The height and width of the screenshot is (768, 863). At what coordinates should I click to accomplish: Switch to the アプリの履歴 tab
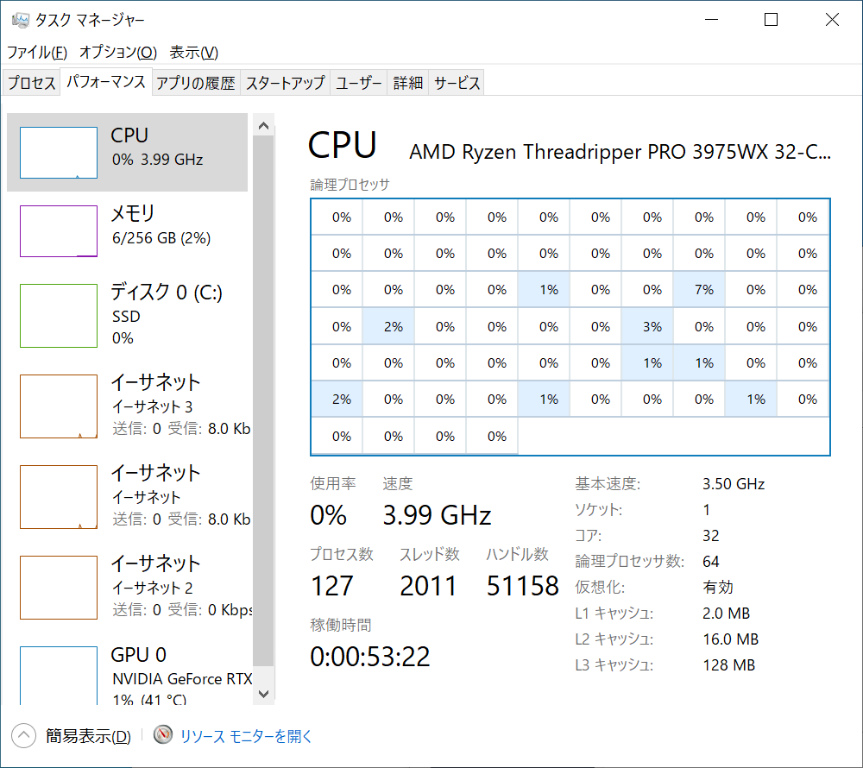(196, 83)
